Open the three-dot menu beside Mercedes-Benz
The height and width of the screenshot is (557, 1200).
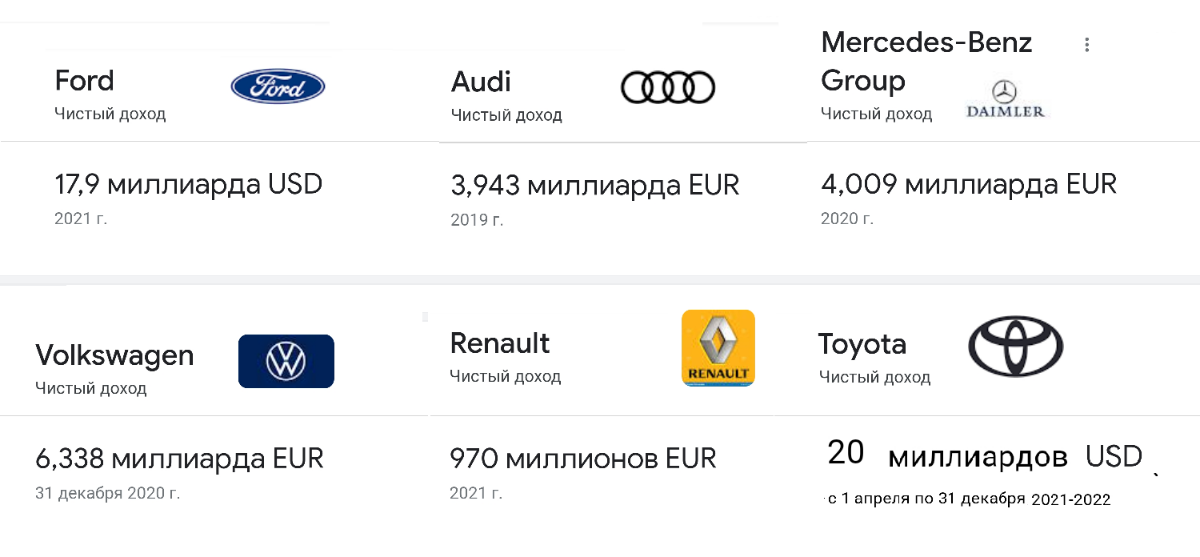pyautogui.click(x=1087, y=44)
